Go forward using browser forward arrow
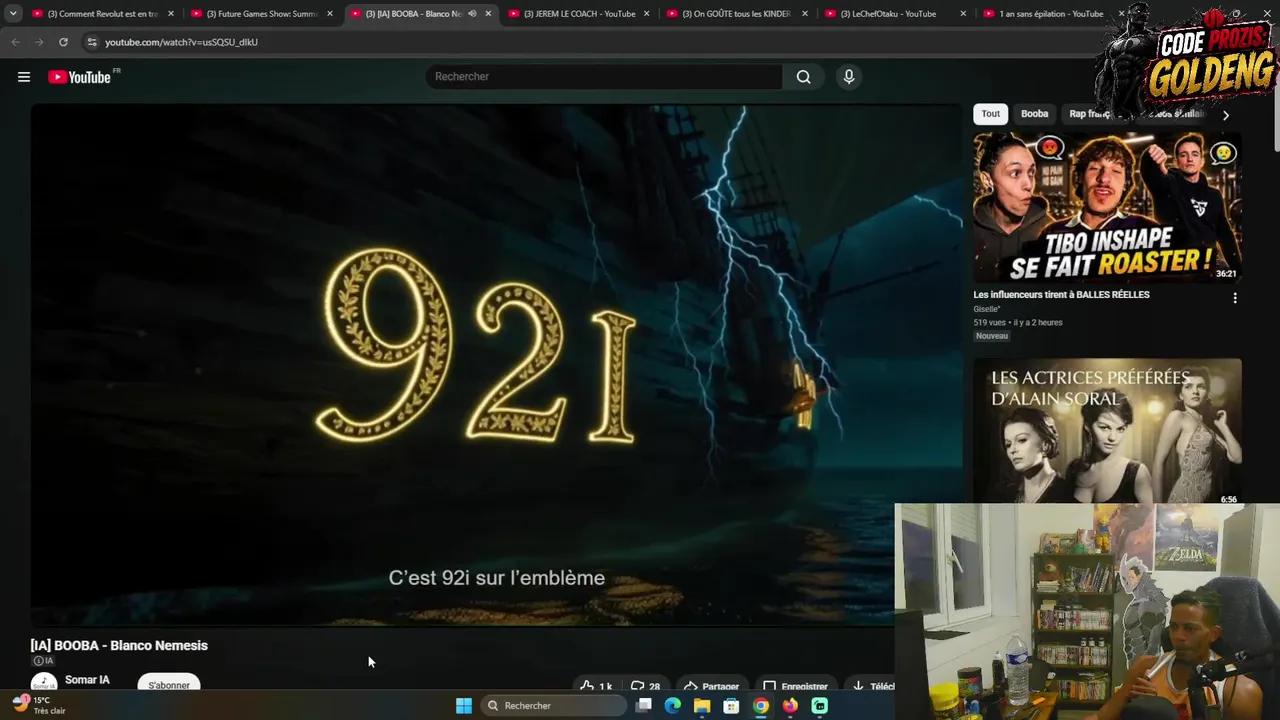This screenshot has width=1280, height=720. 39,42
